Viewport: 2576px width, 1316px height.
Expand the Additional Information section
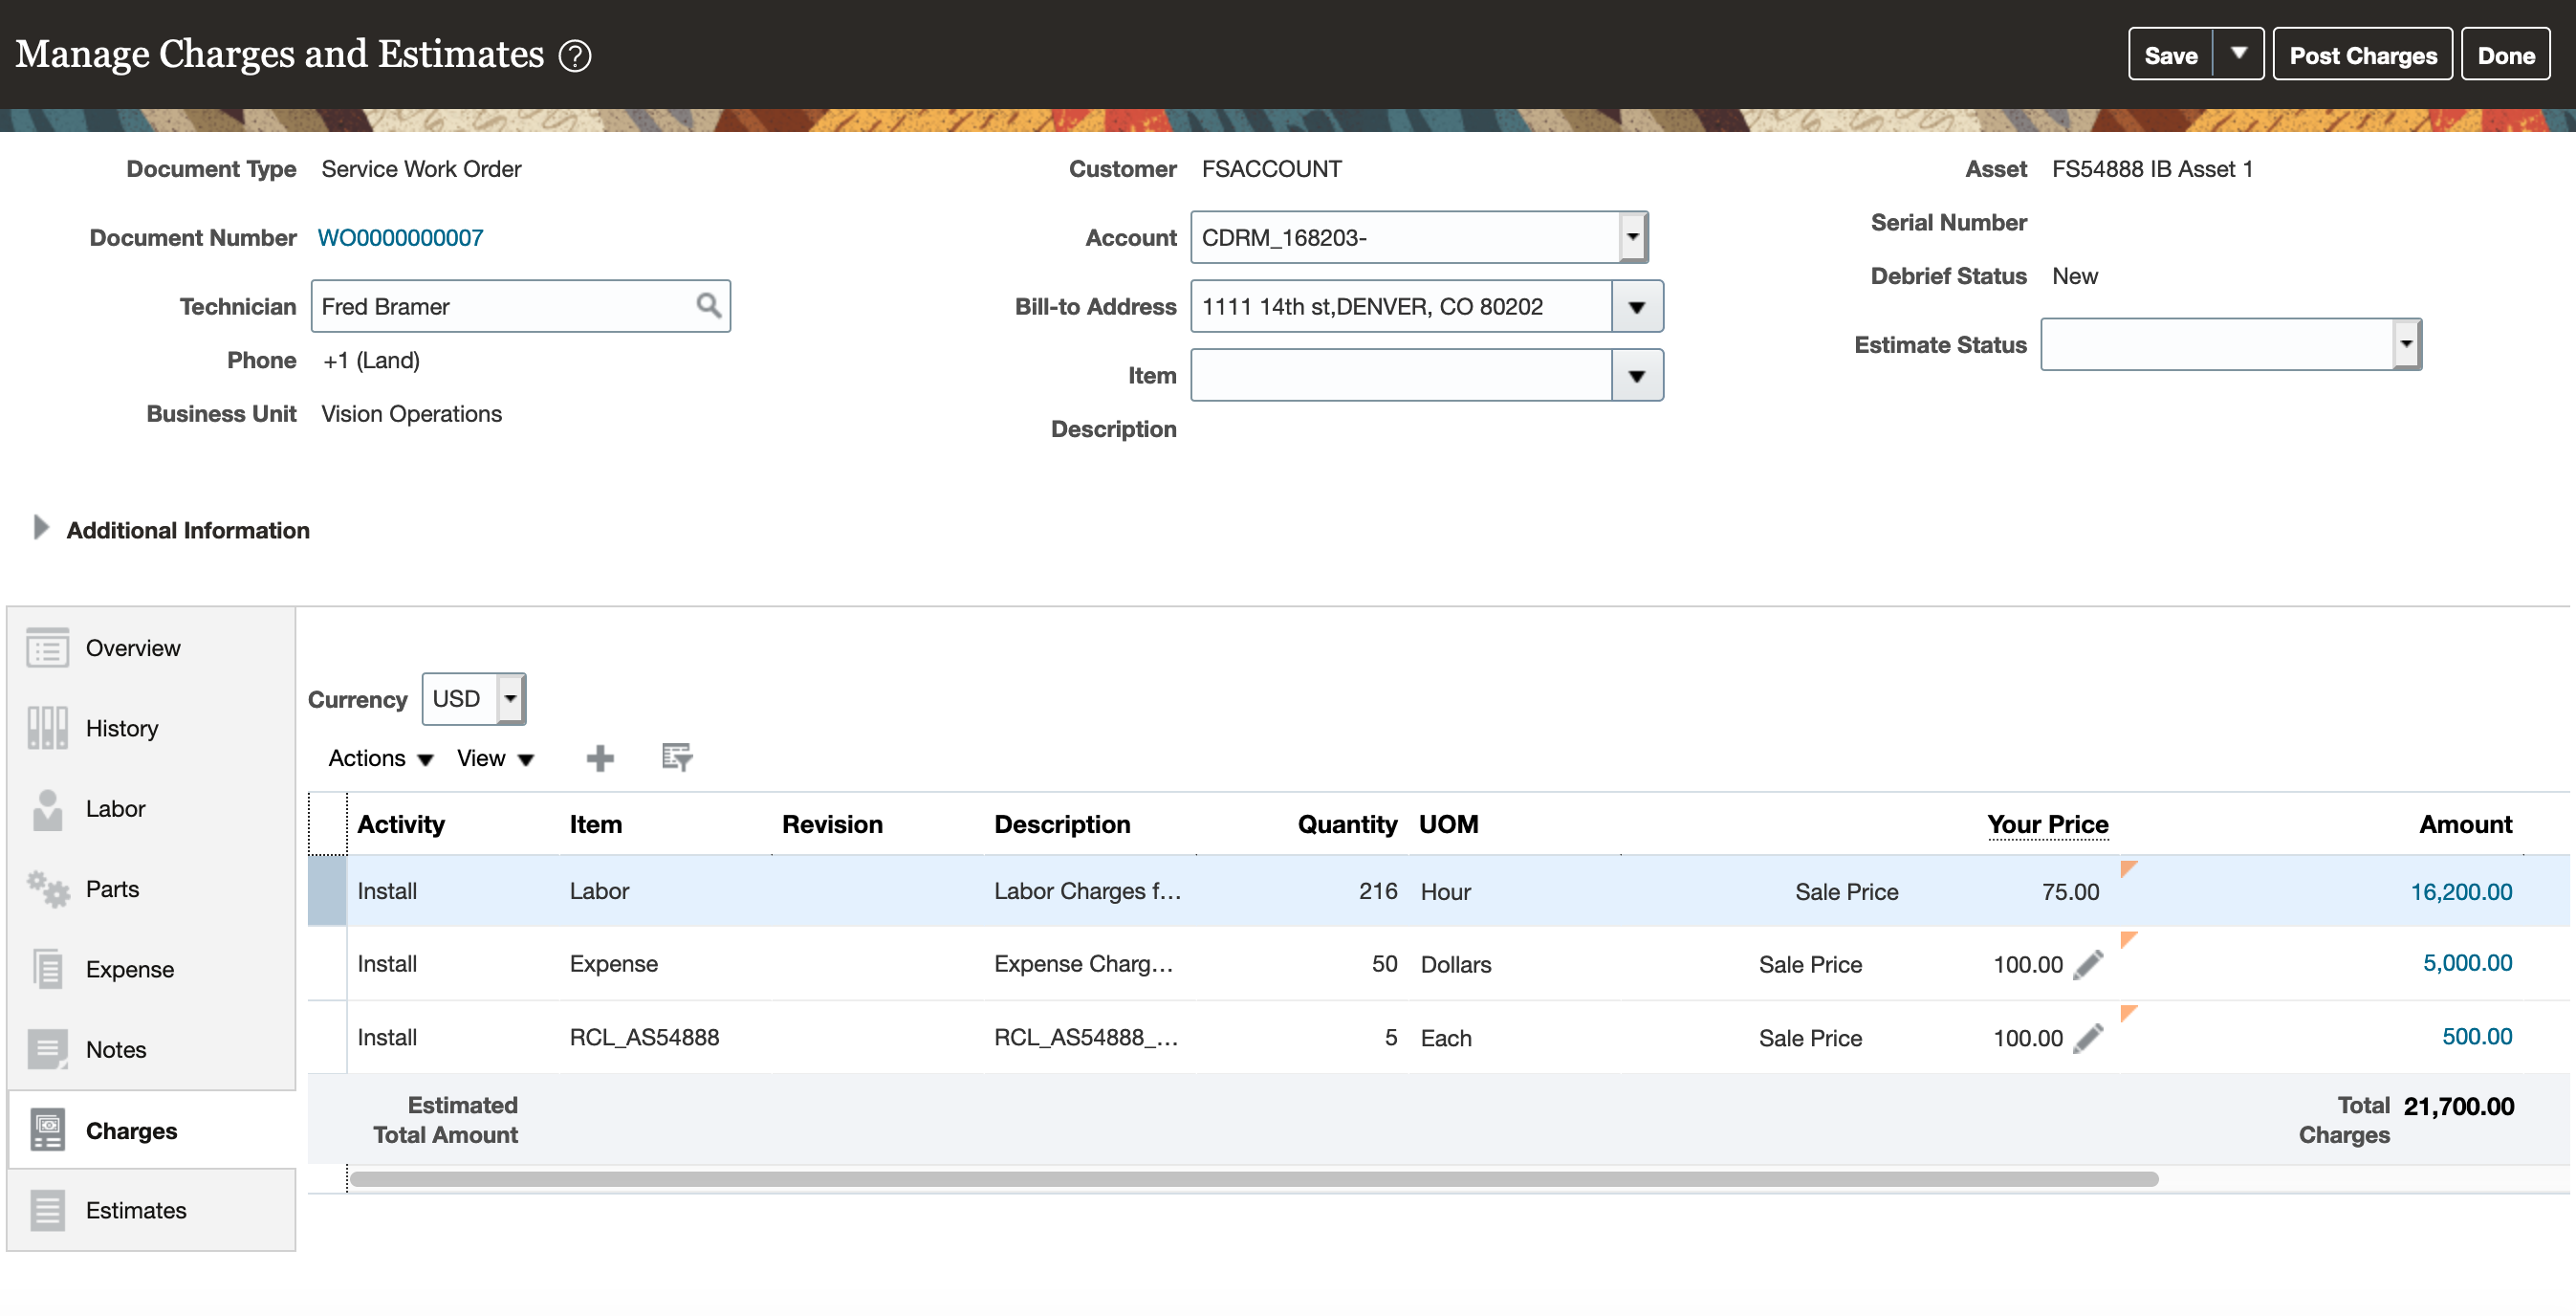(x=41, y=528)
